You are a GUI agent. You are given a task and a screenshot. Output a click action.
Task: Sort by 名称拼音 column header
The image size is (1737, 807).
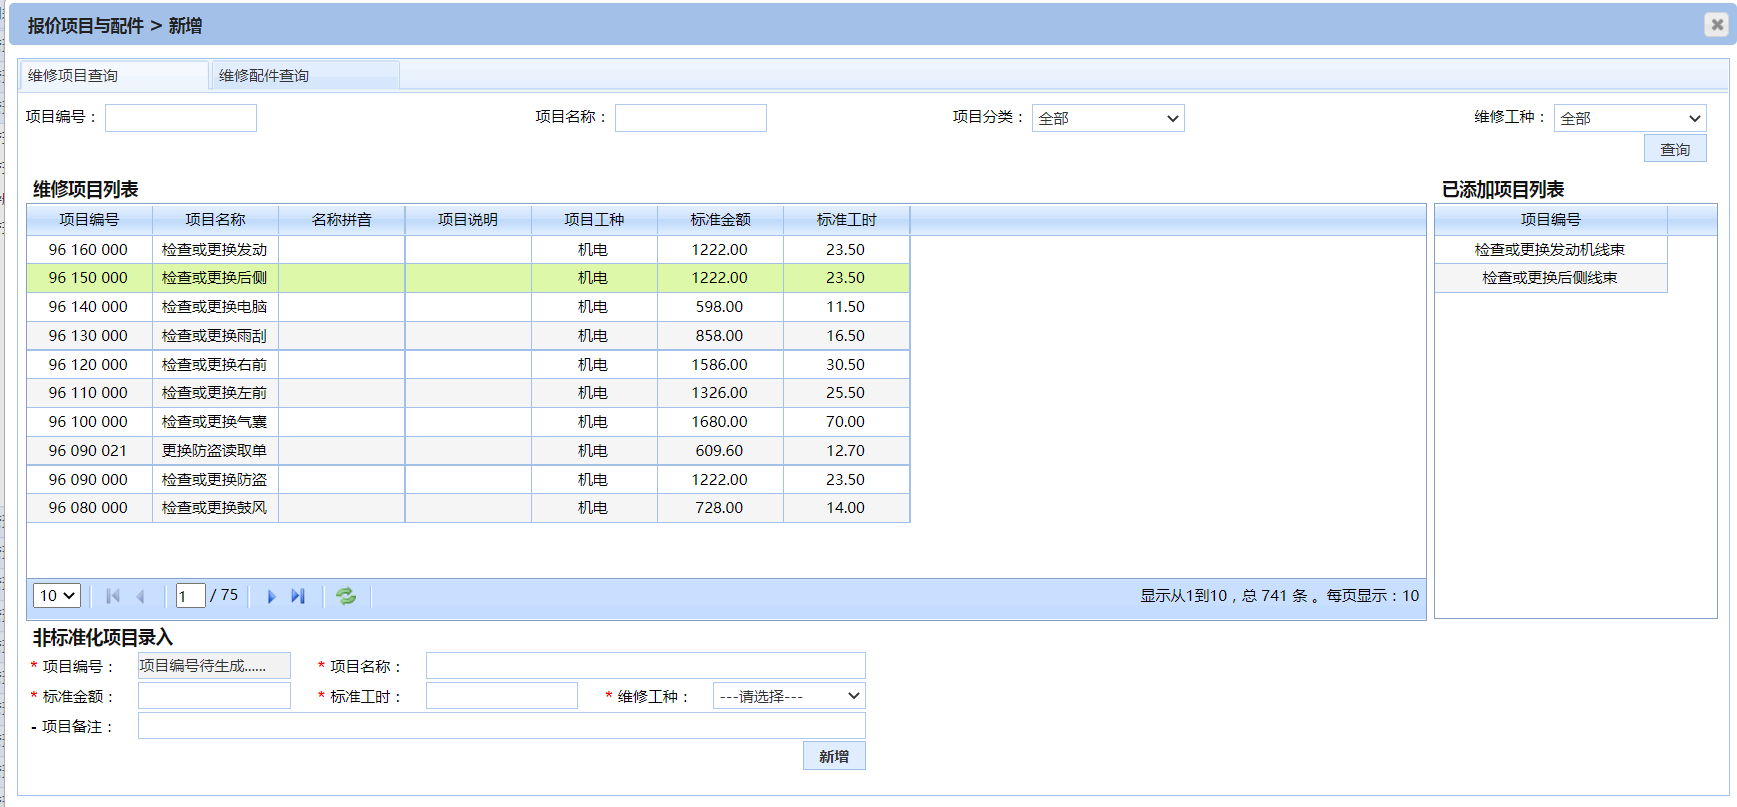coord(342,220)
